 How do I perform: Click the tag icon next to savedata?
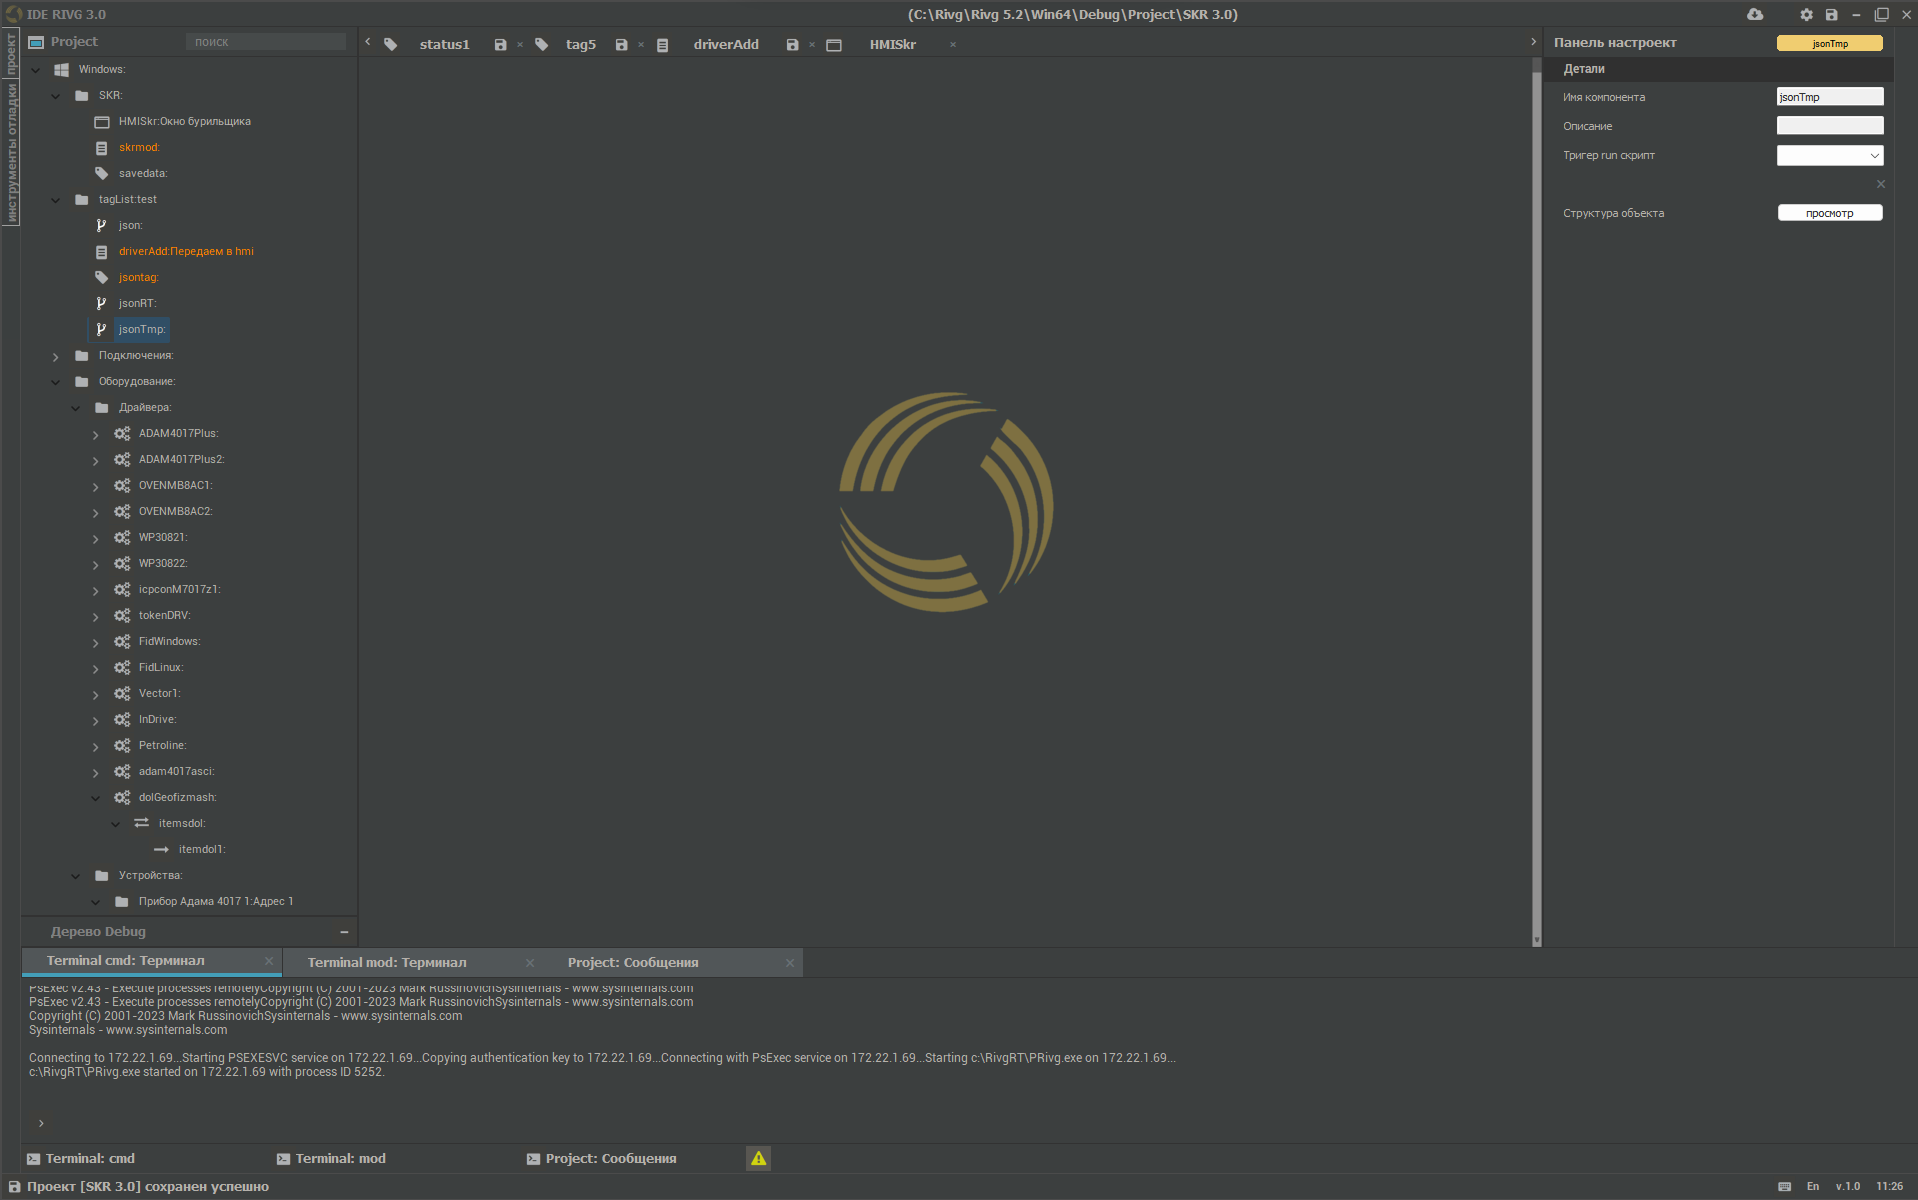coord(101,174)
